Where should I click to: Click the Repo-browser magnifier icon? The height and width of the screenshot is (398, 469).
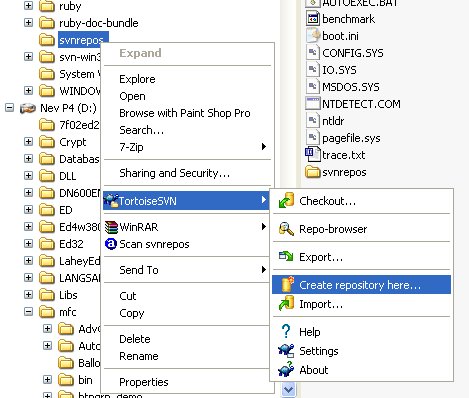pyautogui.click(x=286, y=229)
